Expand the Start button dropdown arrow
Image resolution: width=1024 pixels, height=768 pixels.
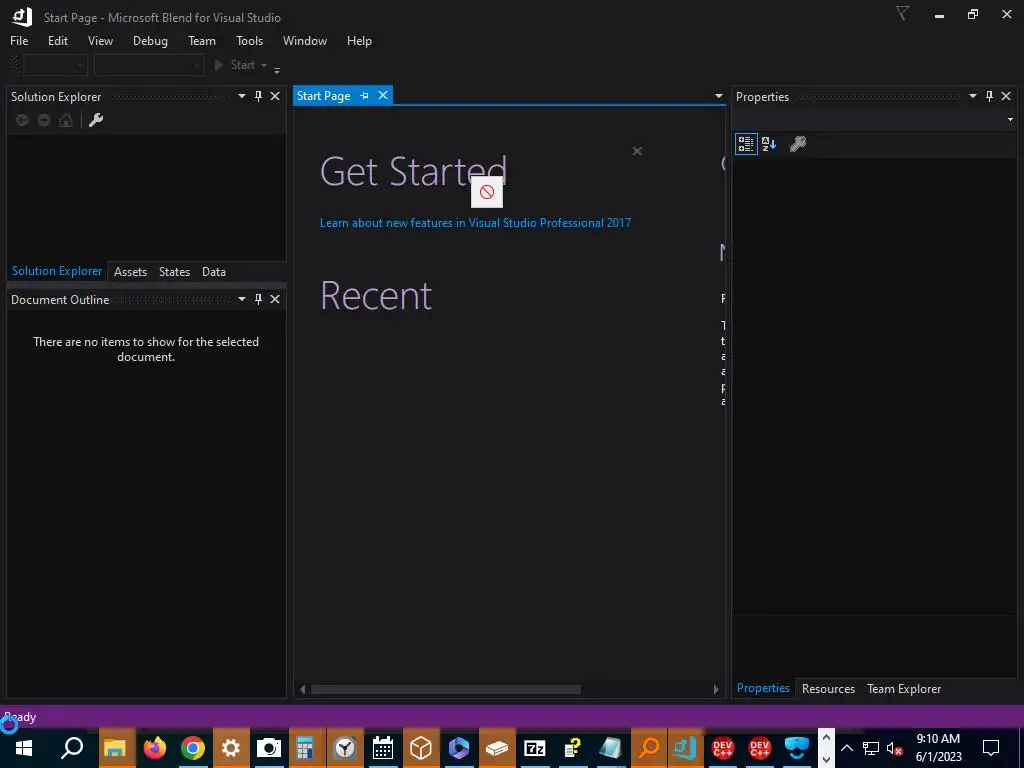[264, 65]
